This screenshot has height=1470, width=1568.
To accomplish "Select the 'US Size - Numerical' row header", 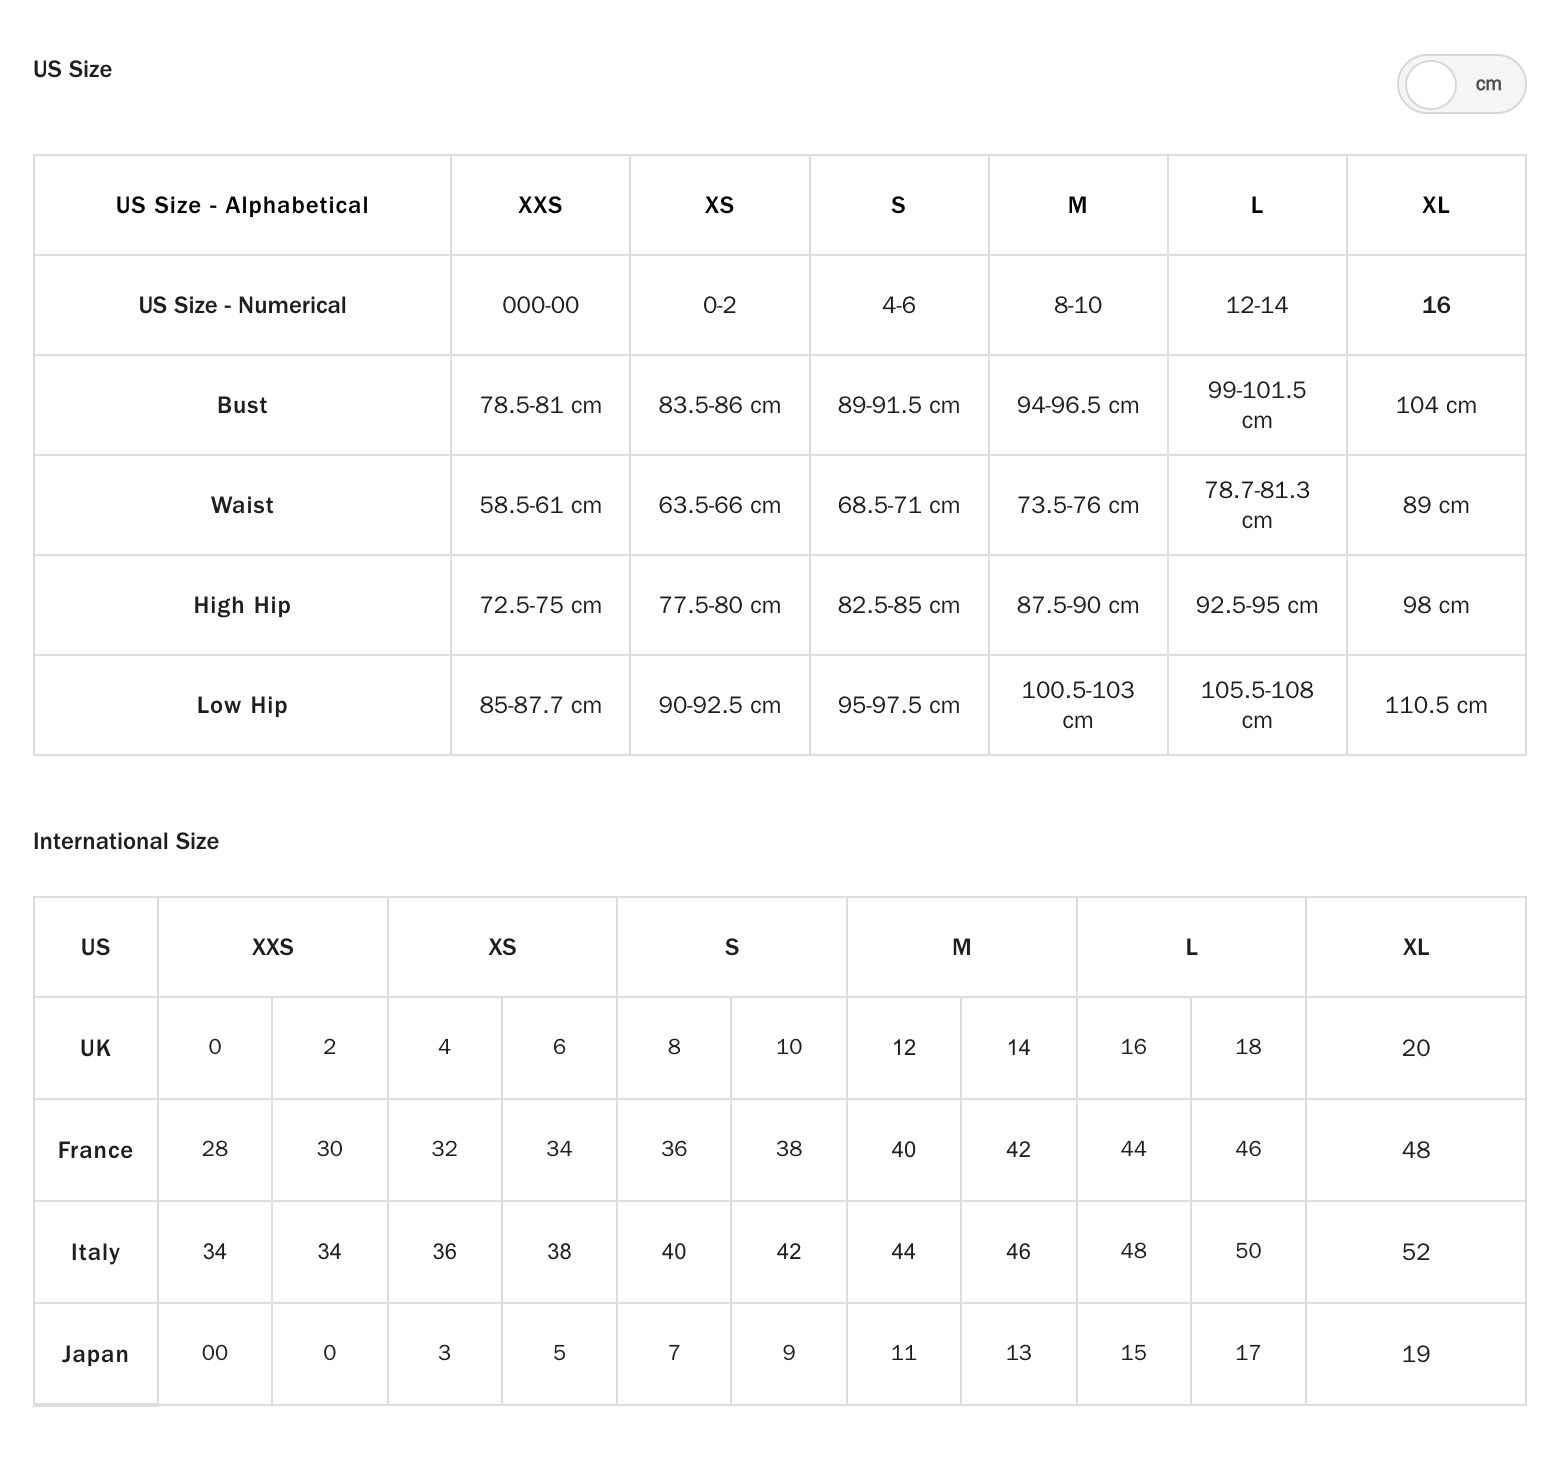I will point(242,305).
